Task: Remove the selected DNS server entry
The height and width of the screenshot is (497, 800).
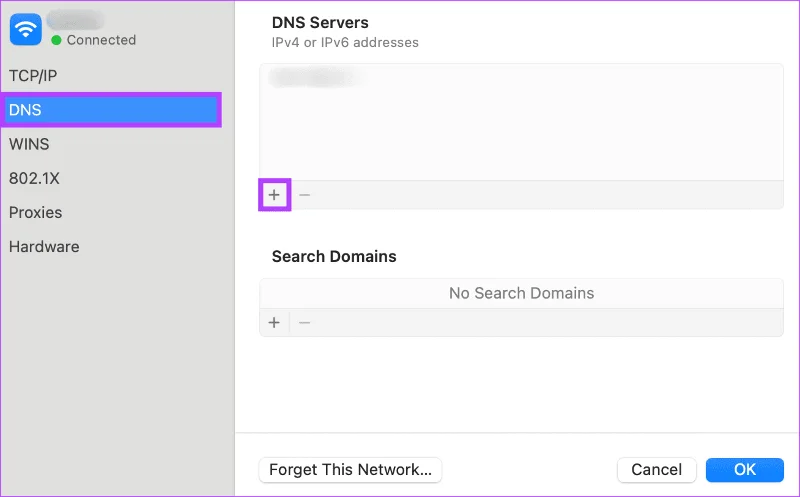Action: point(305,195)
